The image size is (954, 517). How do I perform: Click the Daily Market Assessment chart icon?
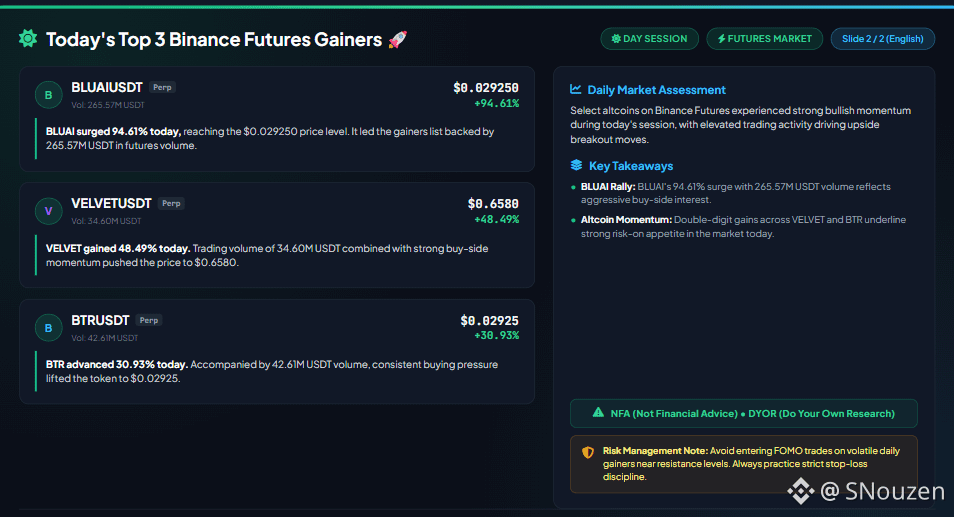pyautogui.click(x=575, y=89)
